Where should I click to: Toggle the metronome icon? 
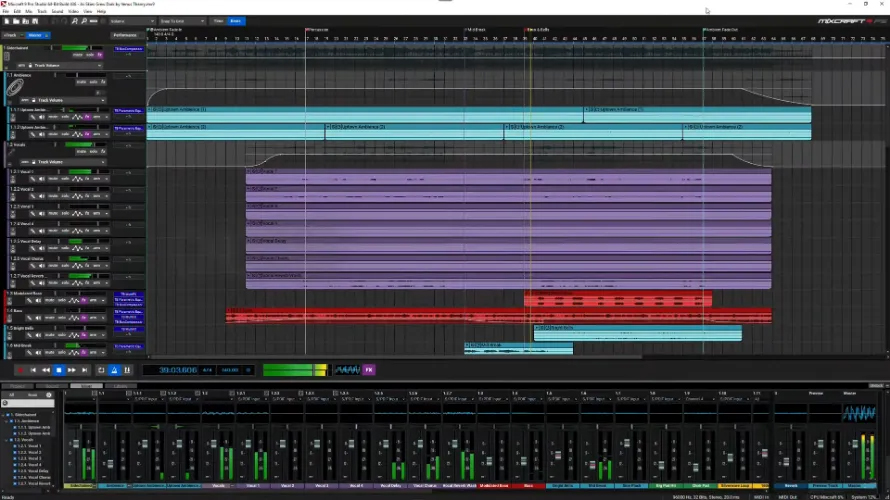click(113, 370)
